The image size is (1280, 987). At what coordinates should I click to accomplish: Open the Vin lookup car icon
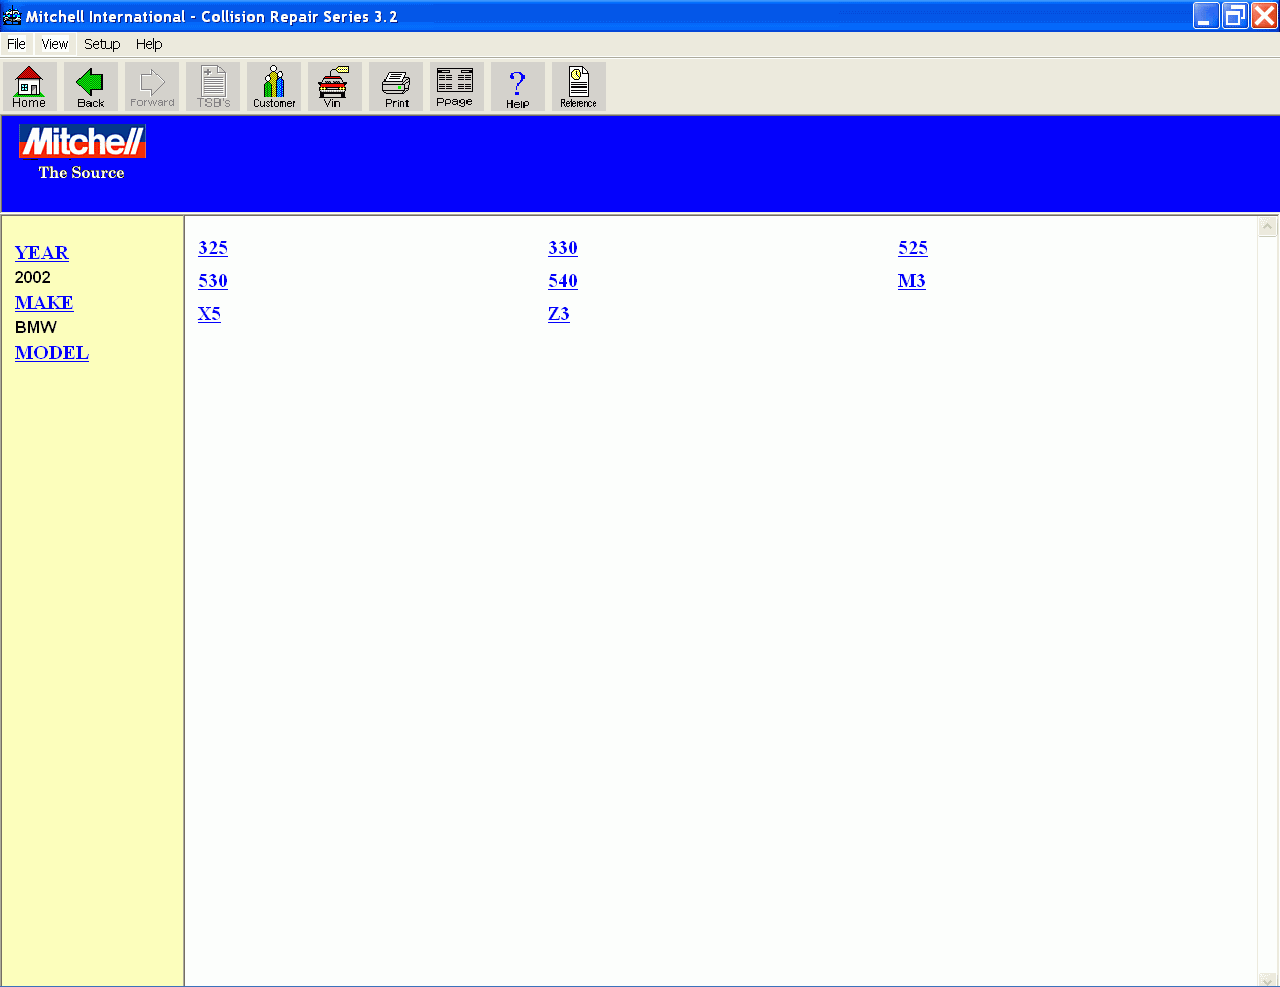[334, 86]
